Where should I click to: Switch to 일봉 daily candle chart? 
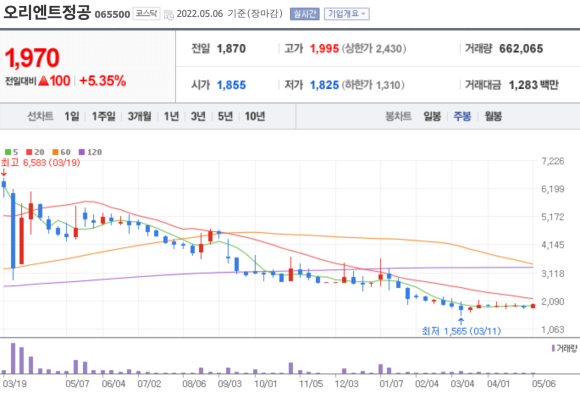point(432,117)
